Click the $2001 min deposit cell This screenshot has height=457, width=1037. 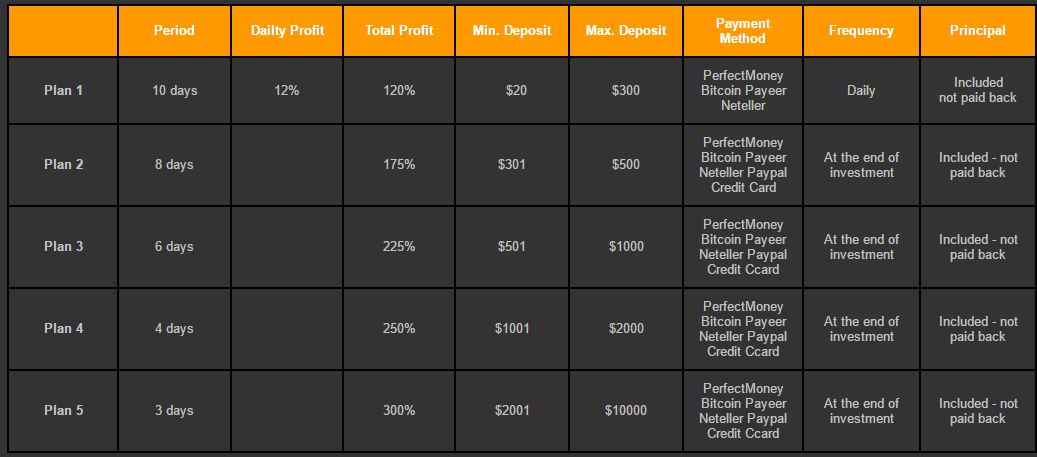click(512, 411)
